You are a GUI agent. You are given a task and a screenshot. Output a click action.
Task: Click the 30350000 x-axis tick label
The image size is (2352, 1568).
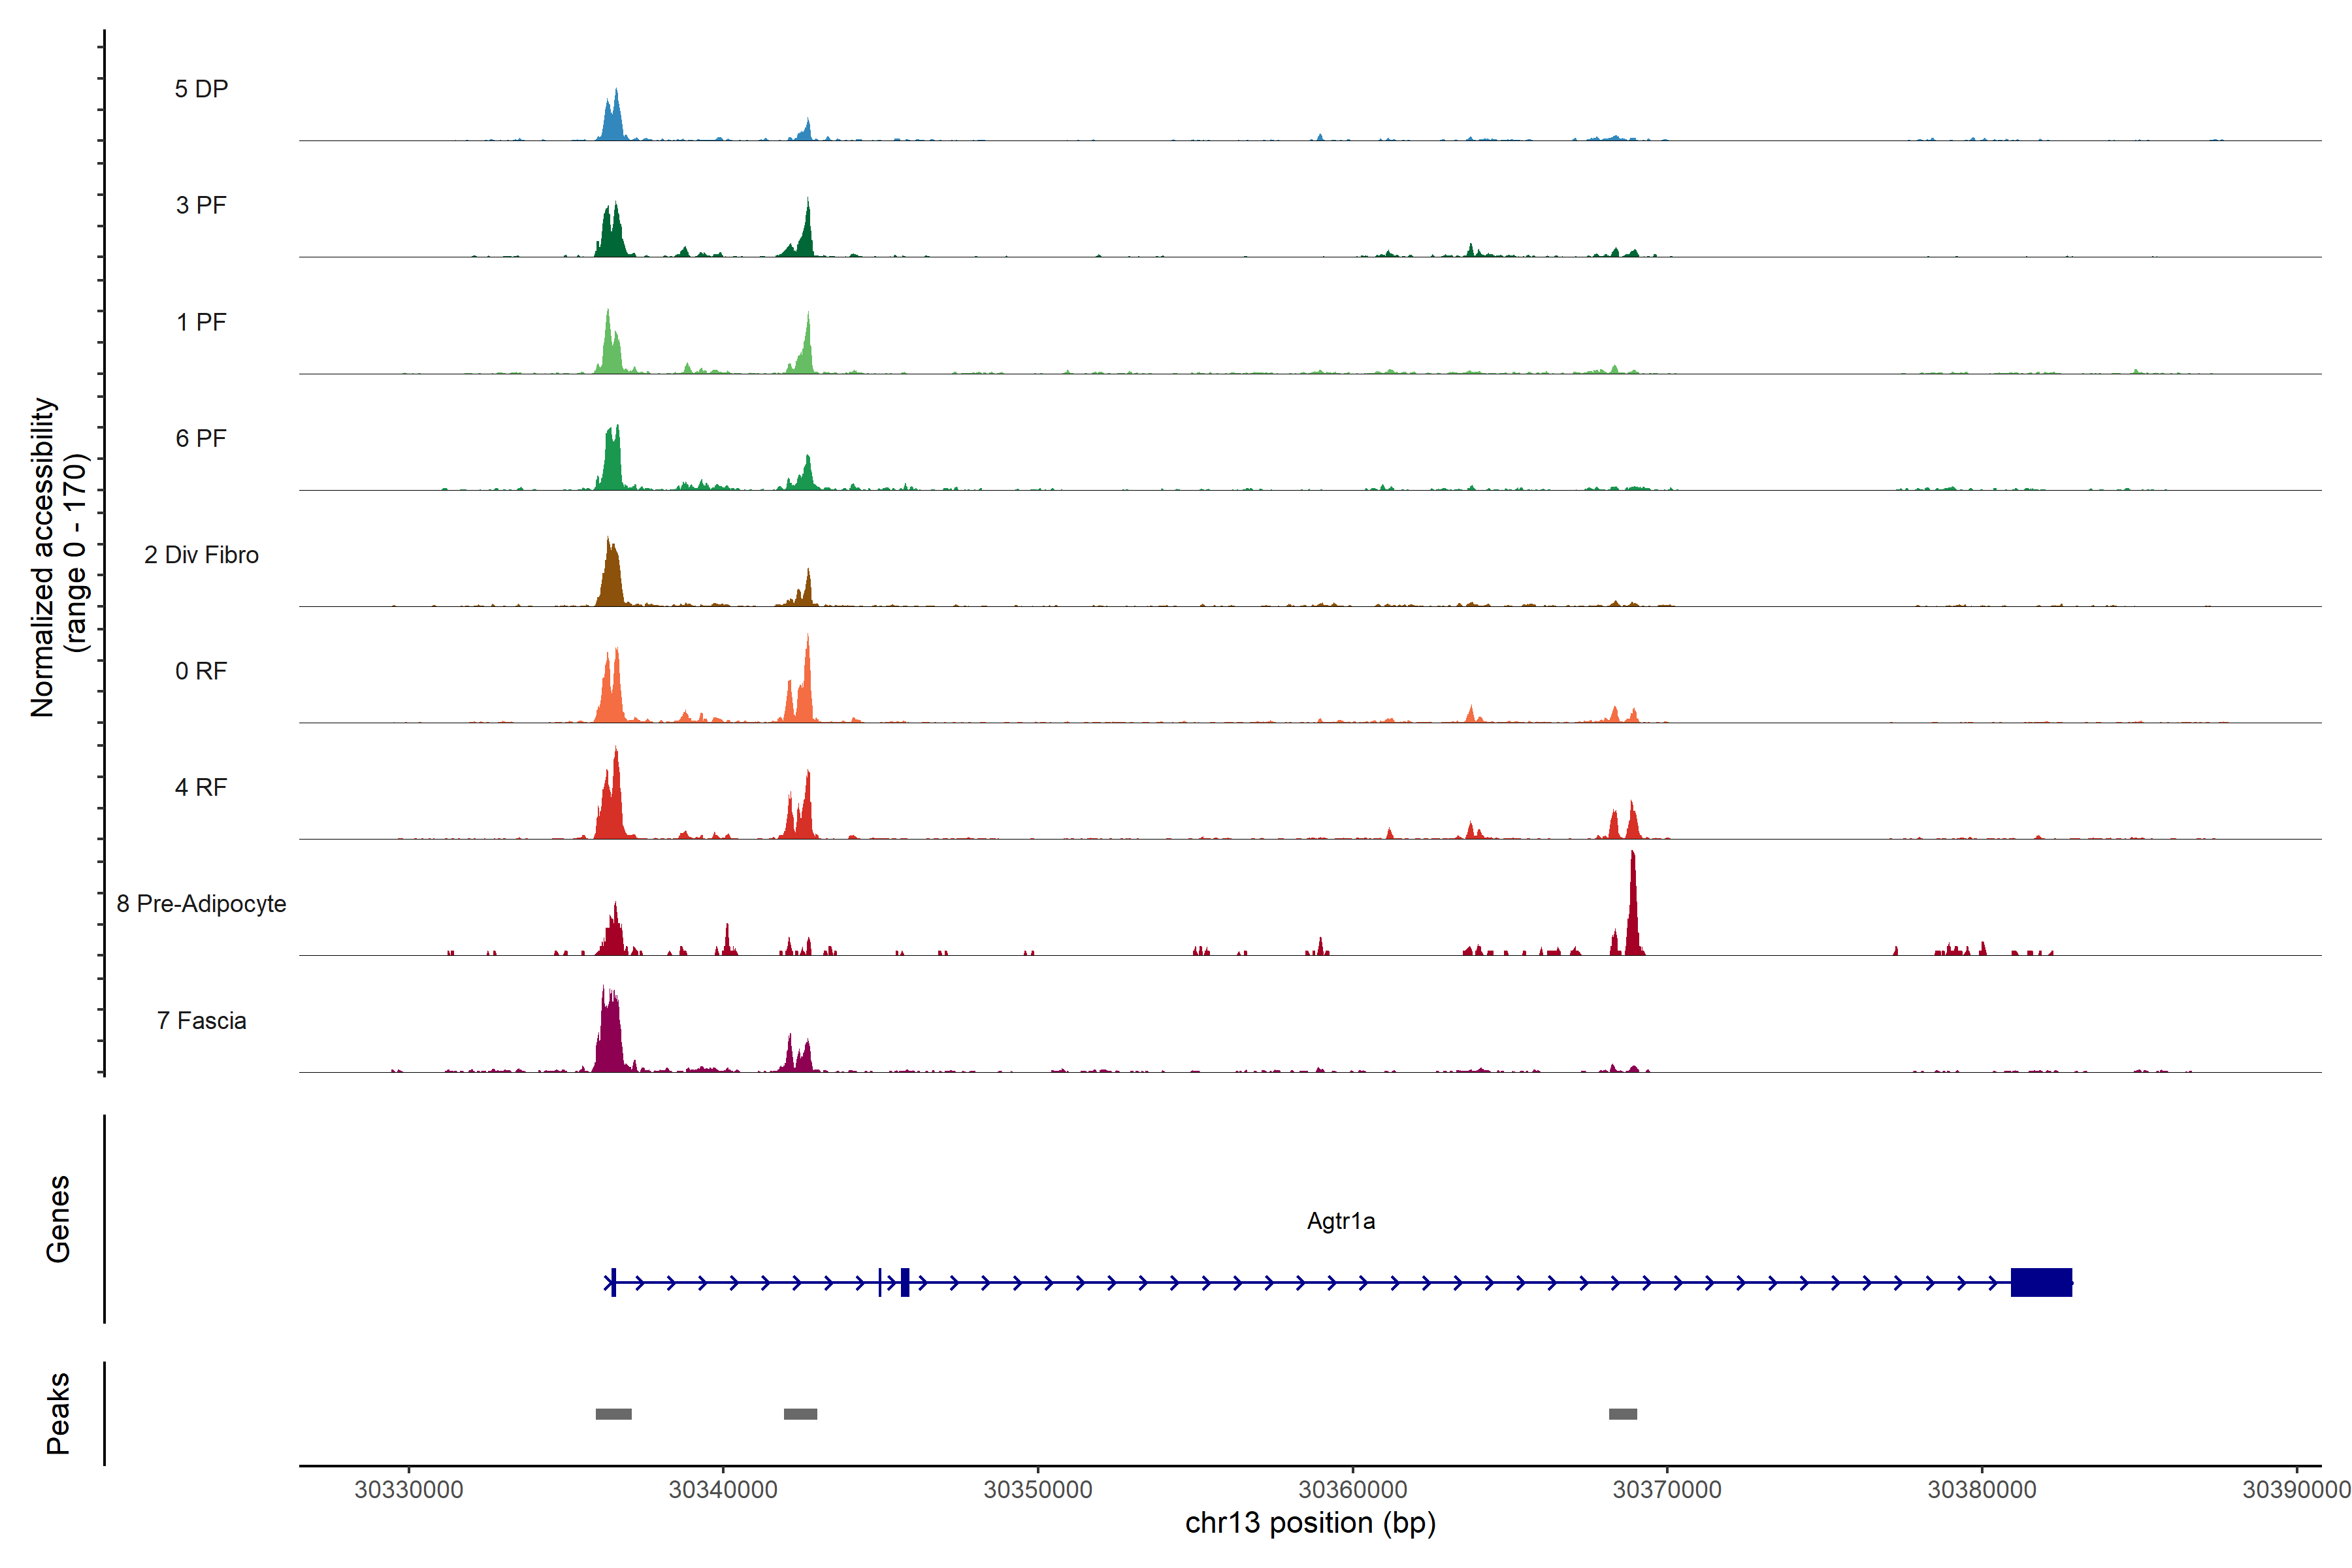(1038, 1489)
